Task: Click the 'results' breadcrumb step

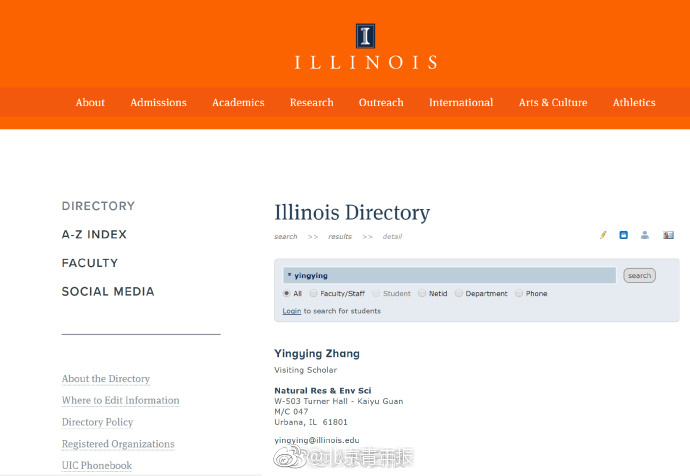Action: coord(340,237)
